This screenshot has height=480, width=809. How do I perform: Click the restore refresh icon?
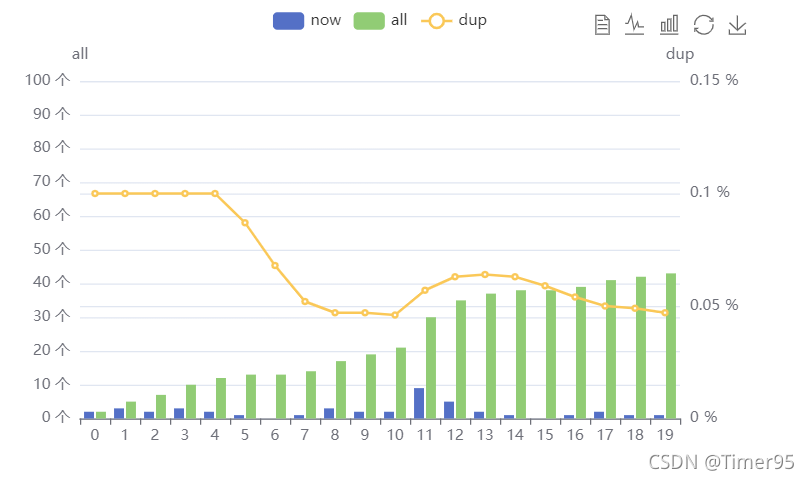704,25
